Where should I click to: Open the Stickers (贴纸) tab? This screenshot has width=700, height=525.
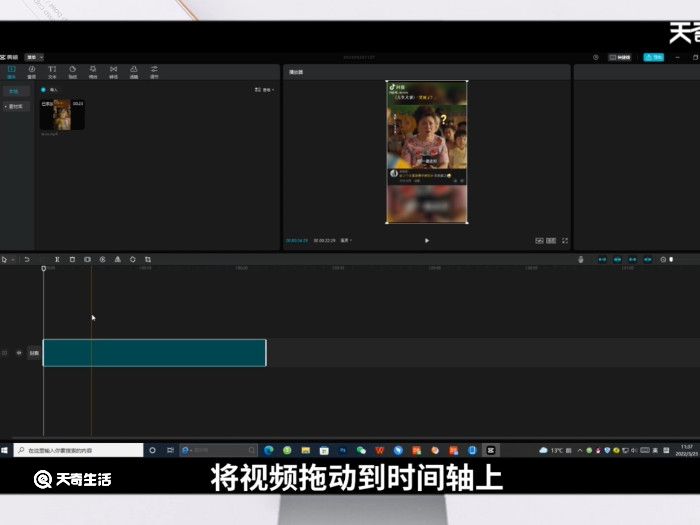[73, 72]
